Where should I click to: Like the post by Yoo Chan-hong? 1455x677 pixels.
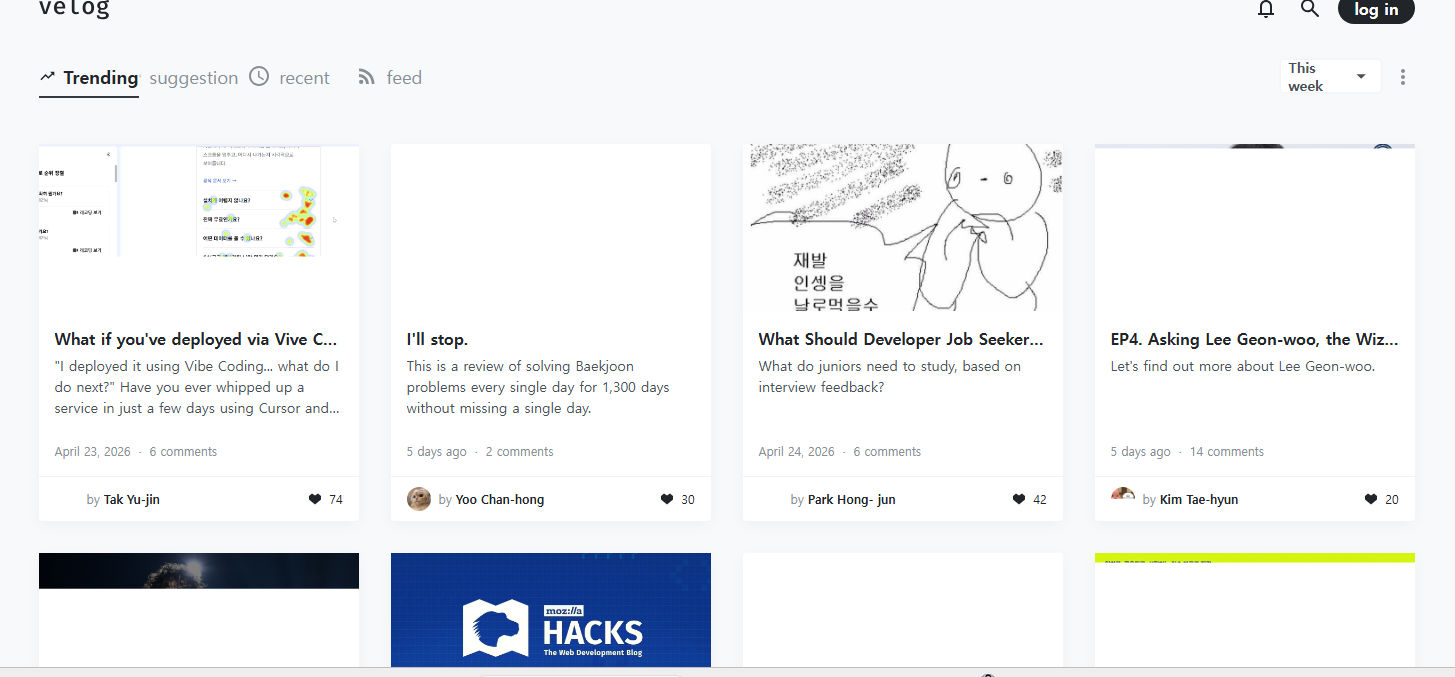click(x=667, y=499)
